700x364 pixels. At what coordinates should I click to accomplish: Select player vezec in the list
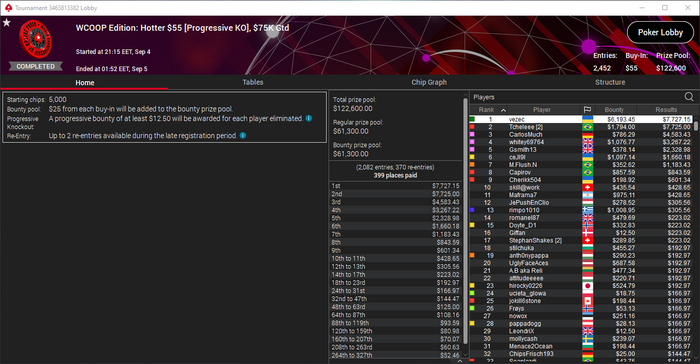tap(517, 119)
